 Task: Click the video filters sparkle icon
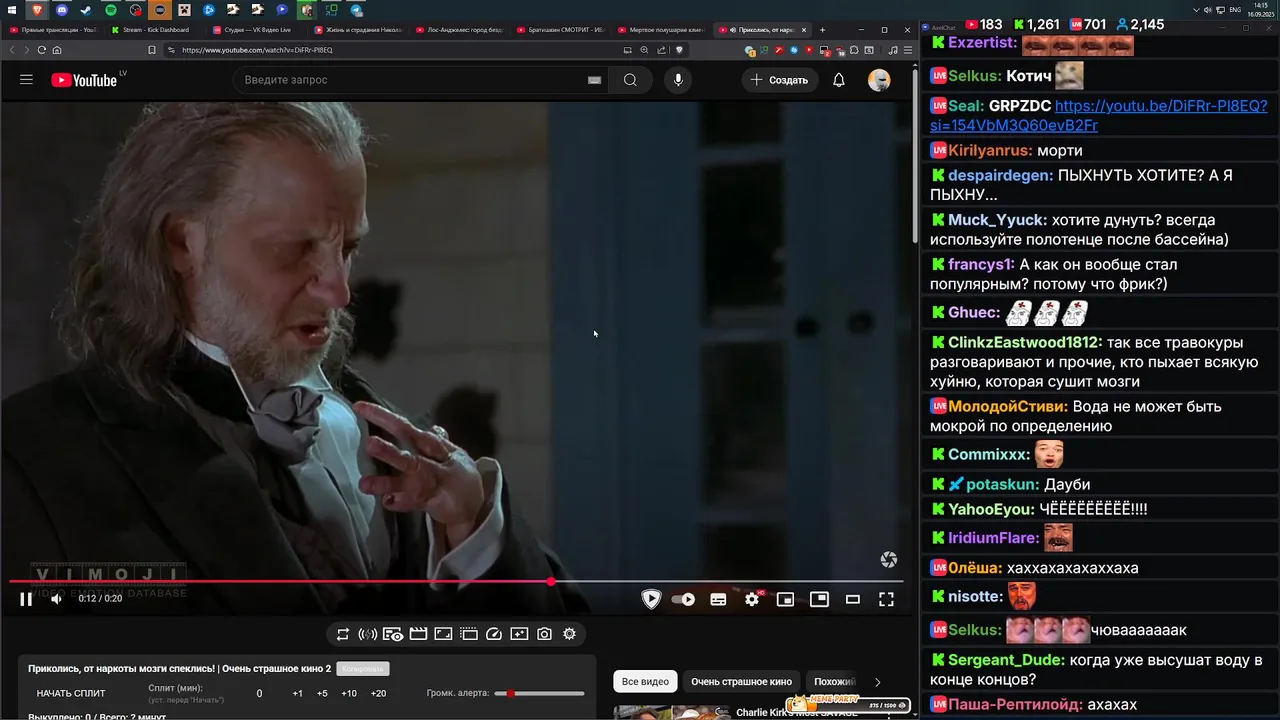coord(519,634)
